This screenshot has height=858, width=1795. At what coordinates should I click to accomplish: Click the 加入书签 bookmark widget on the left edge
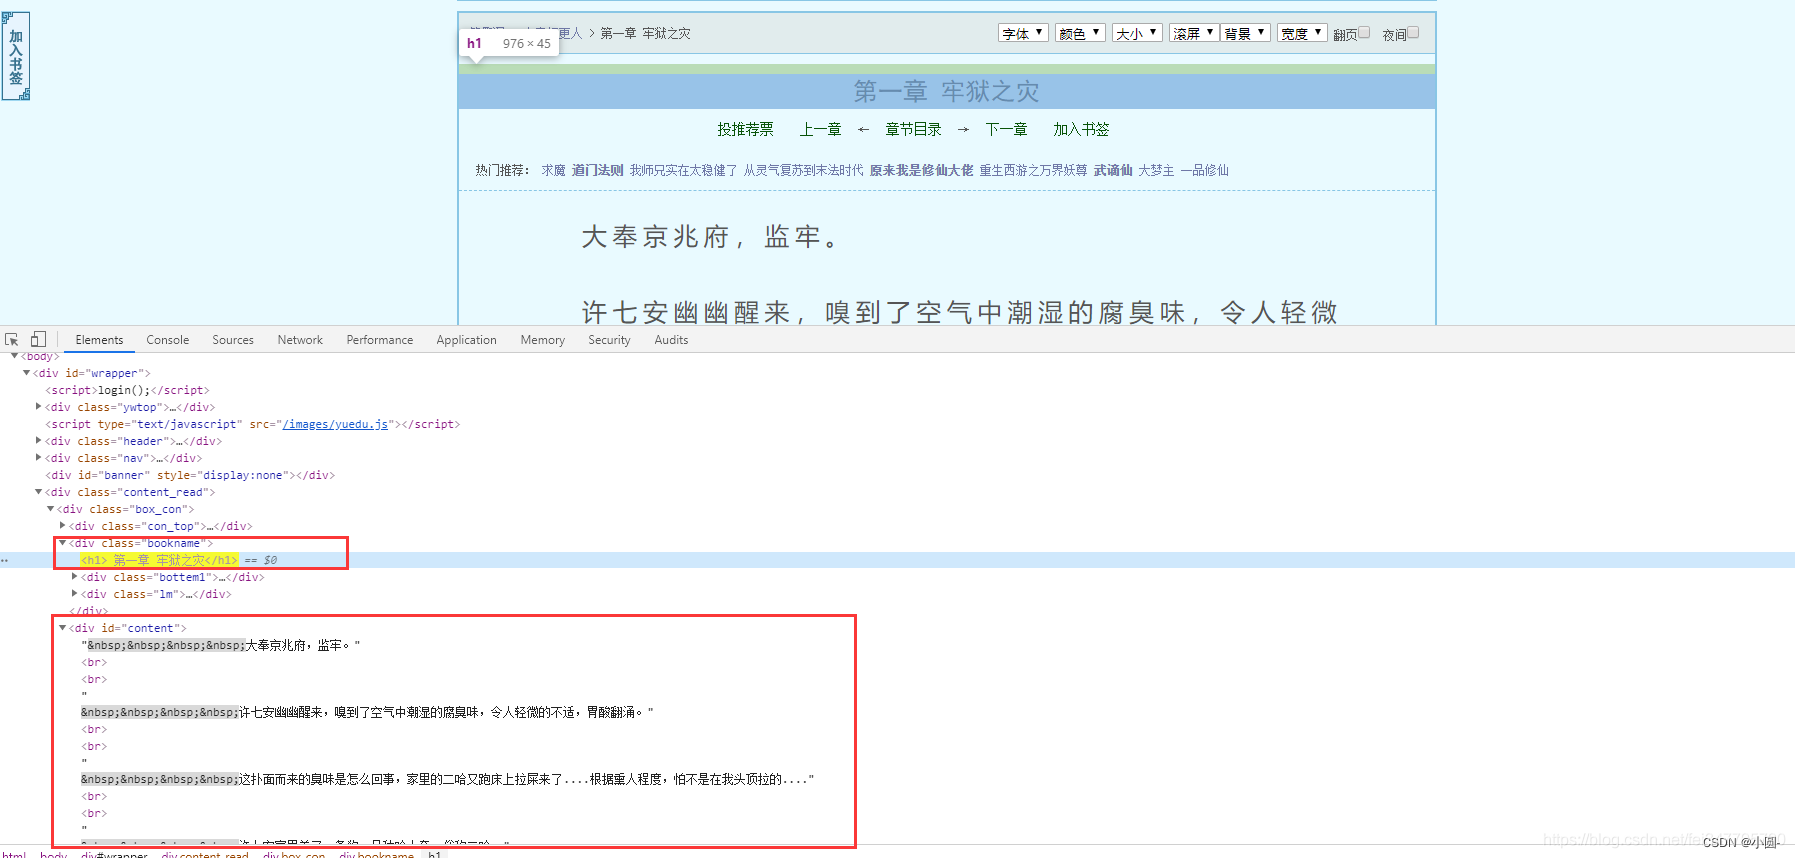pyautogui.click(x=16, y=56)
